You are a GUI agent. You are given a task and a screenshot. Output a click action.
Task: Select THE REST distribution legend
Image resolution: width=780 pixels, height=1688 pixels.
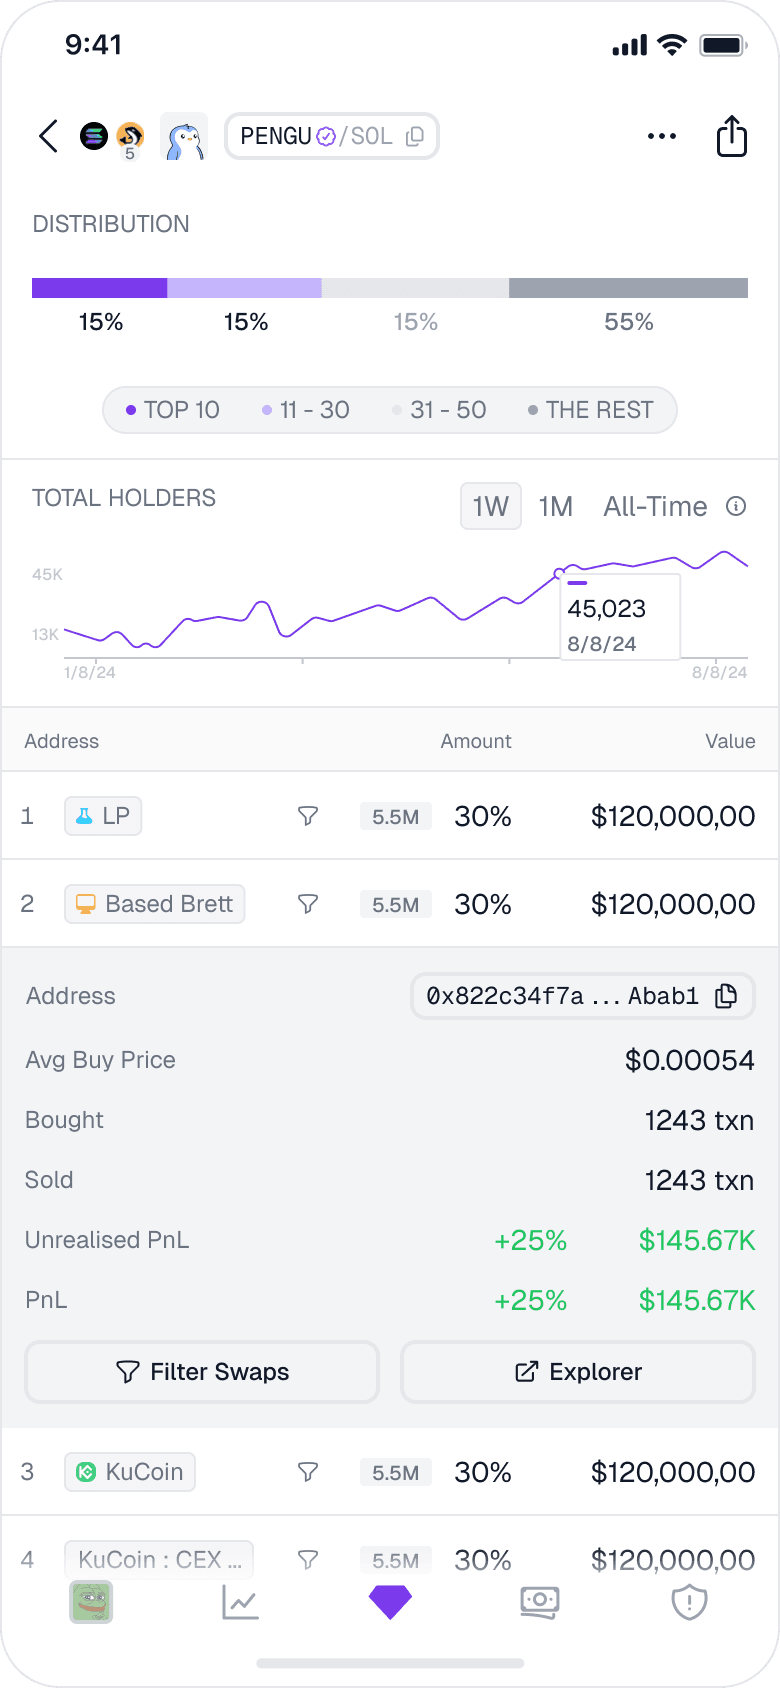click(x=591, y=410)
